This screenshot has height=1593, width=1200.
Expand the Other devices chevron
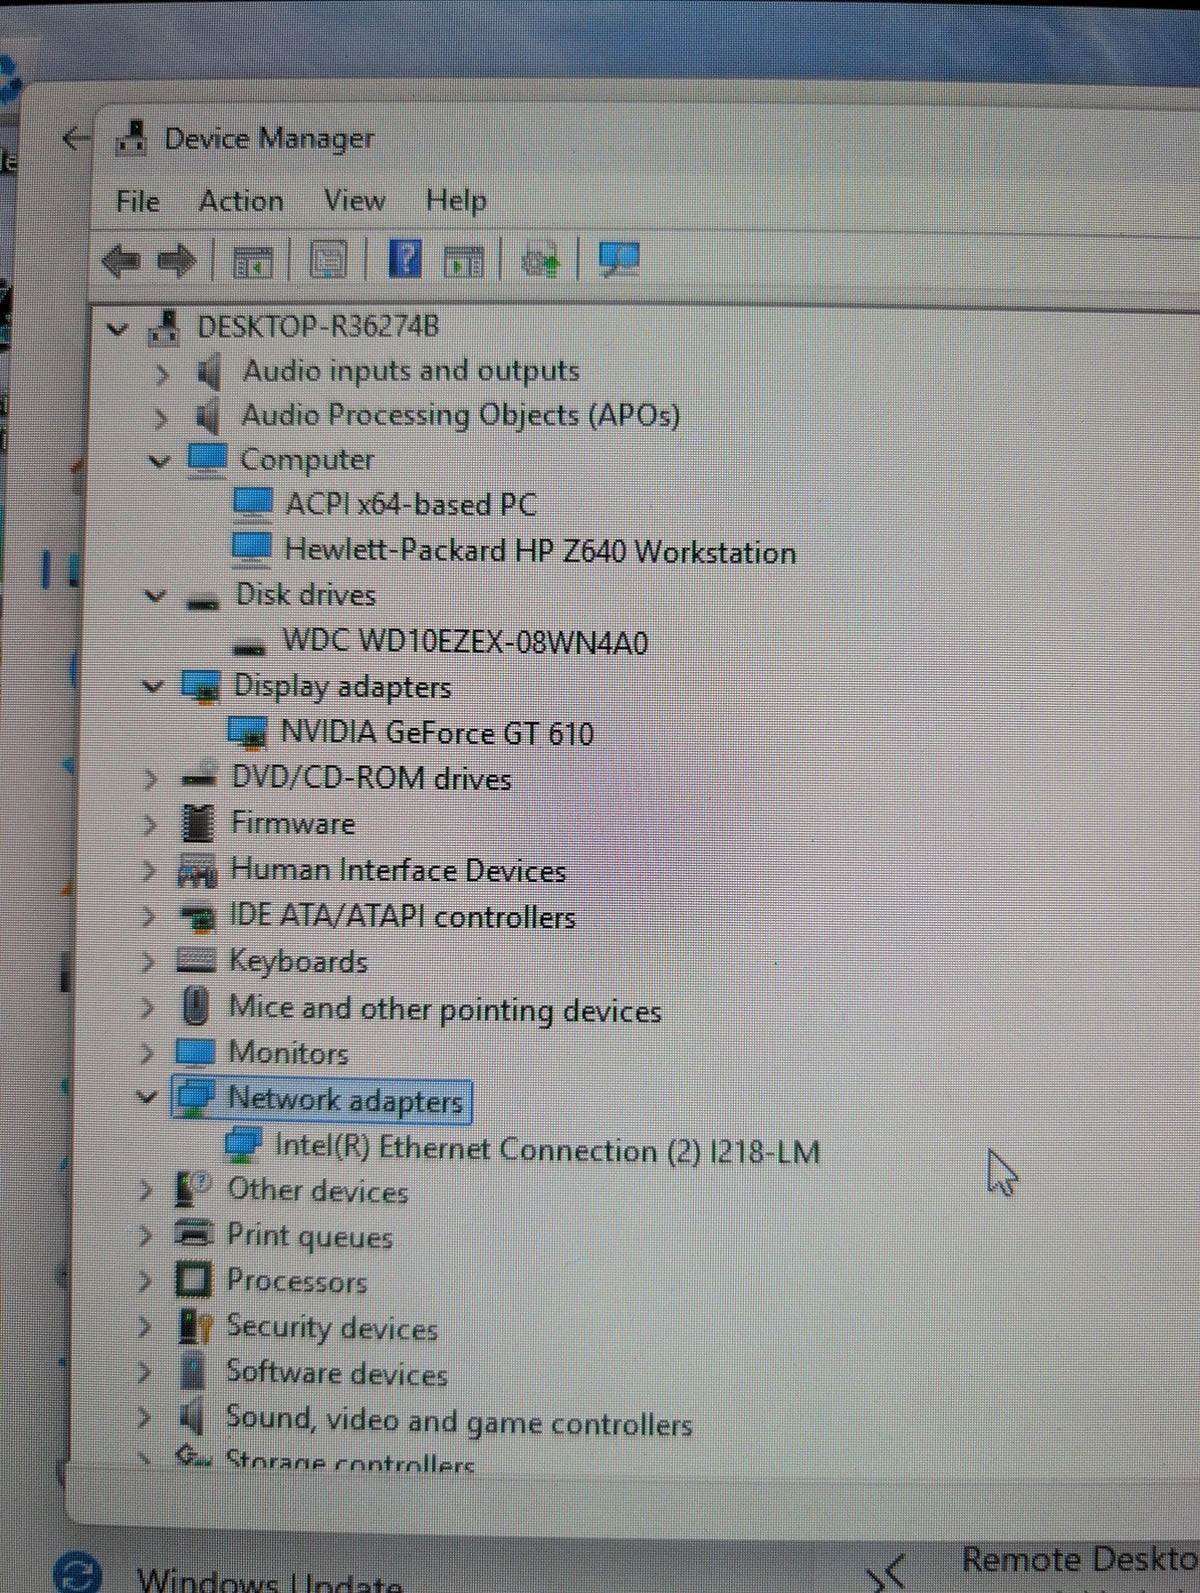pyautogui.click(x=146, y=1190)
